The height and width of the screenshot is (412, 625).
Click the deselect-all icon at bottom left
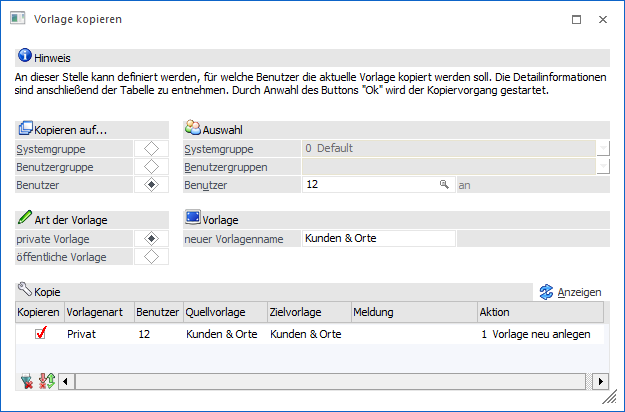(x=26, y=381)
